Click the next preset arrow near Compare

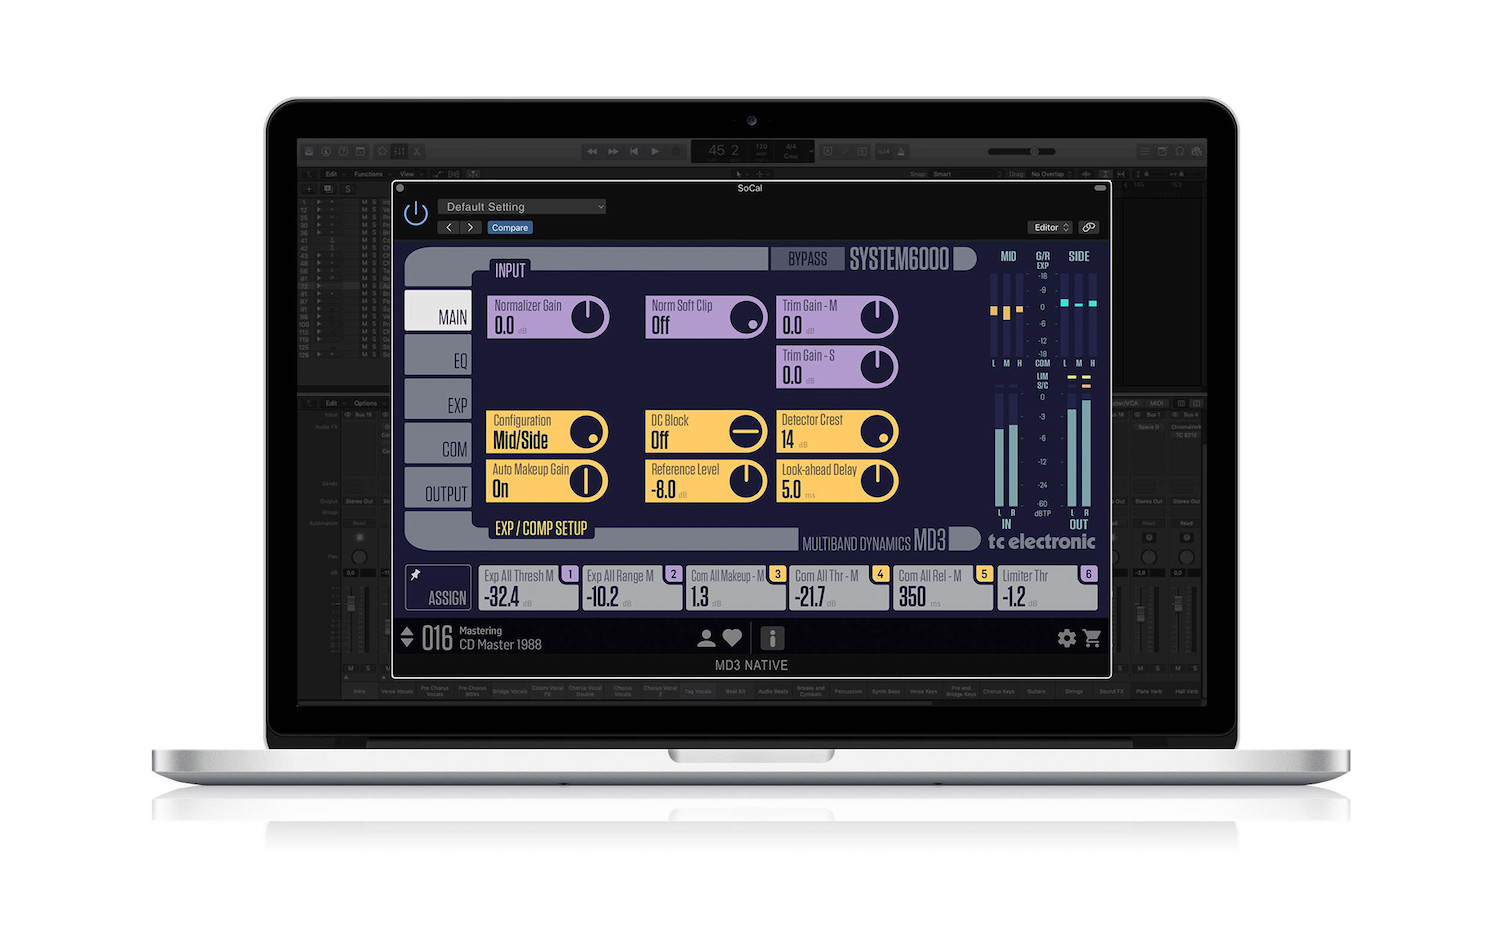coord(470,227)
